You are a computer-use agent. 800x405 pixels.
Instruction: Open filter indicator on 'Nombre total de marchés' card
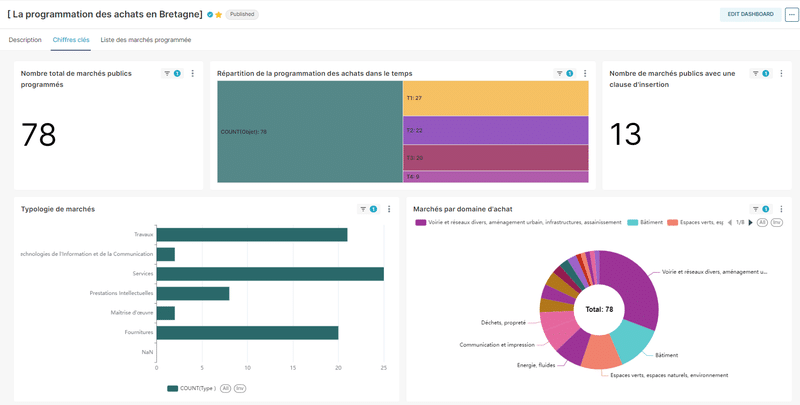pos(172,73)
